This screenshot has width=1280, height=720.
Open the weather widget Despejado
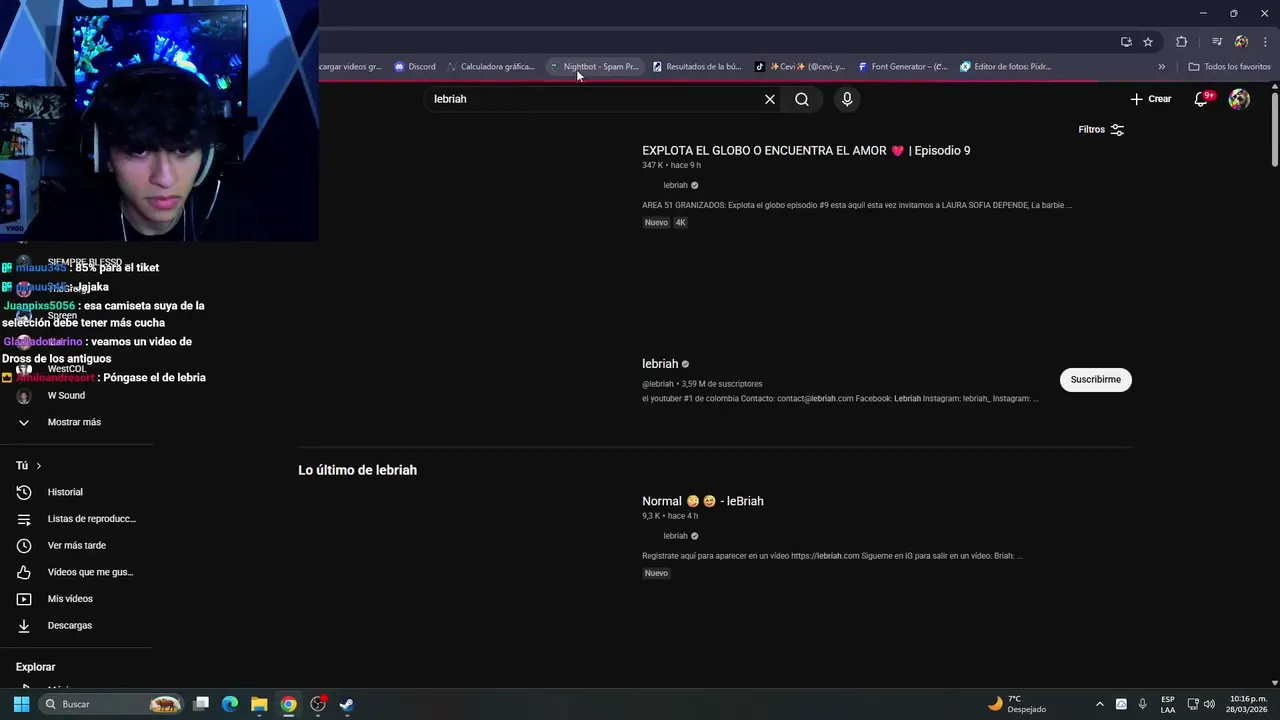1018,704
